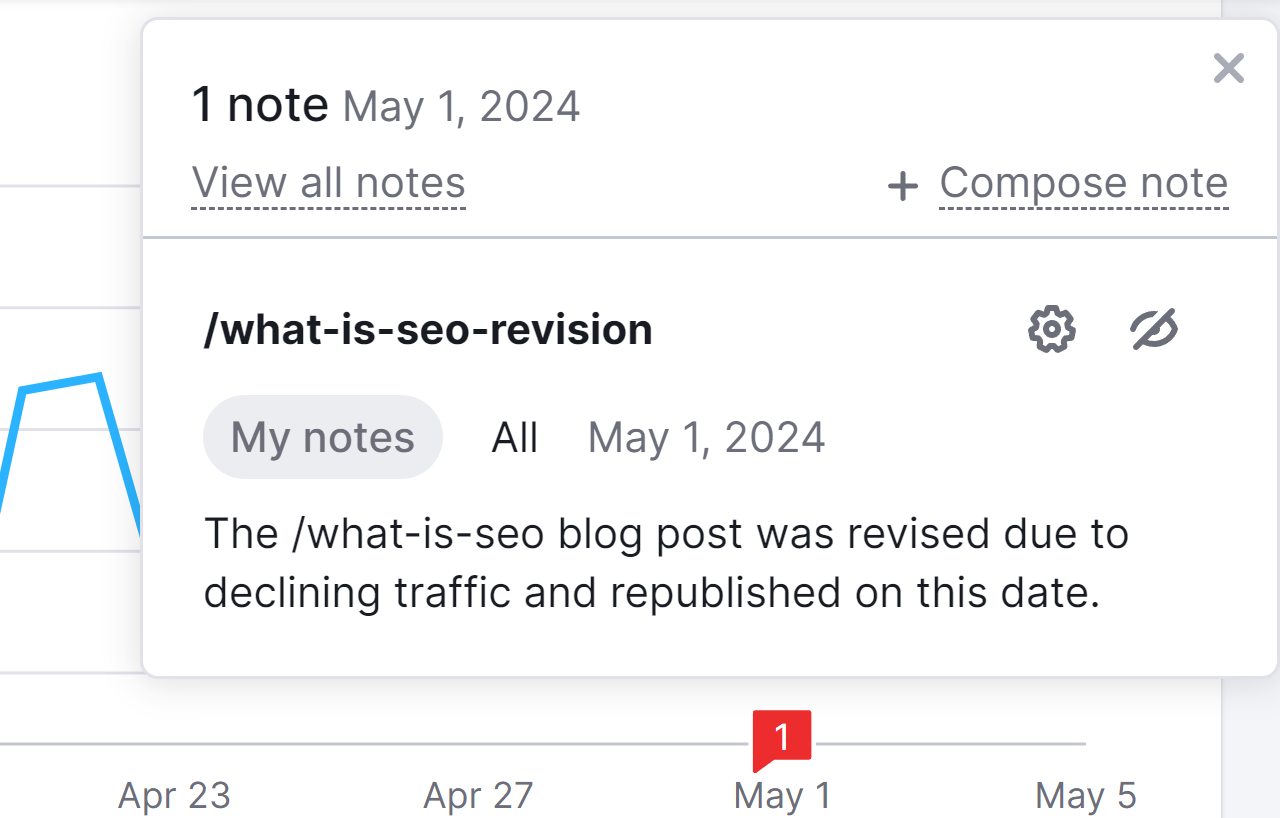Click the May 1, 2024 header date
1280x818 pixels.
(x=462, y=107)
